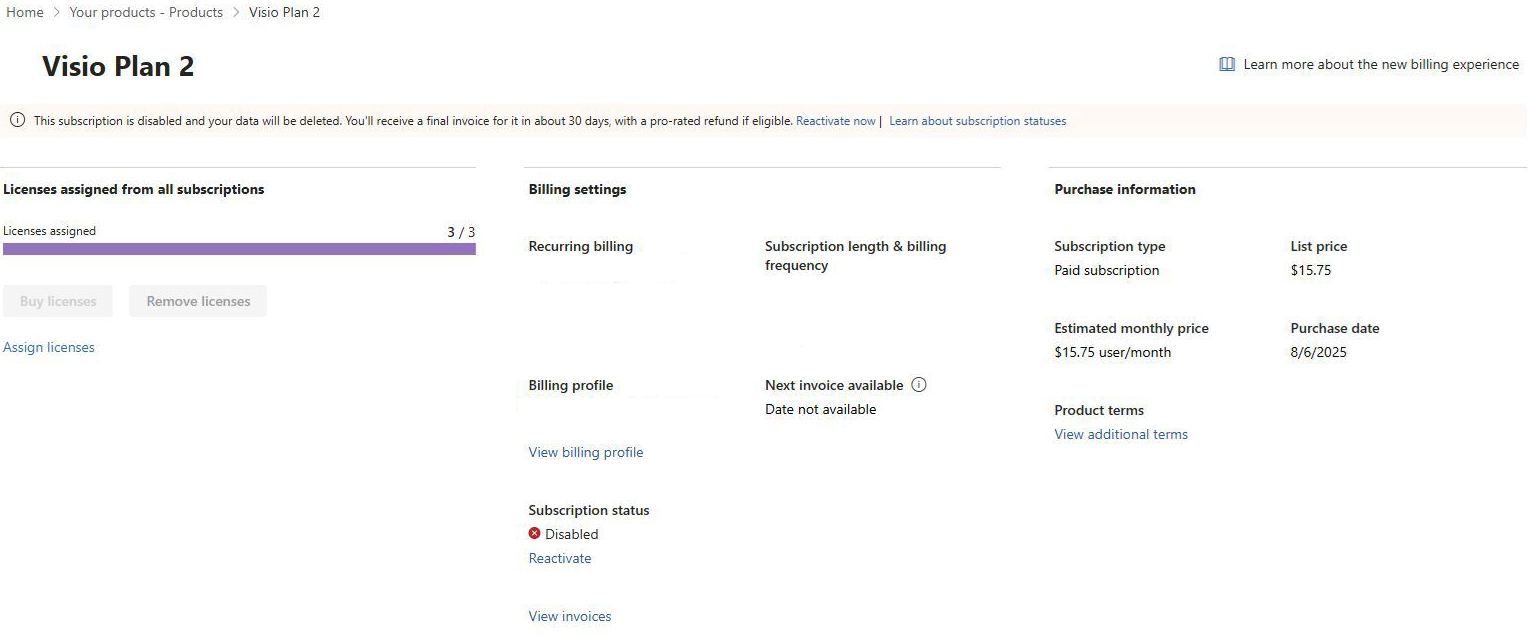
Task: Click the Billing settings heading
Action: [578, 190]
